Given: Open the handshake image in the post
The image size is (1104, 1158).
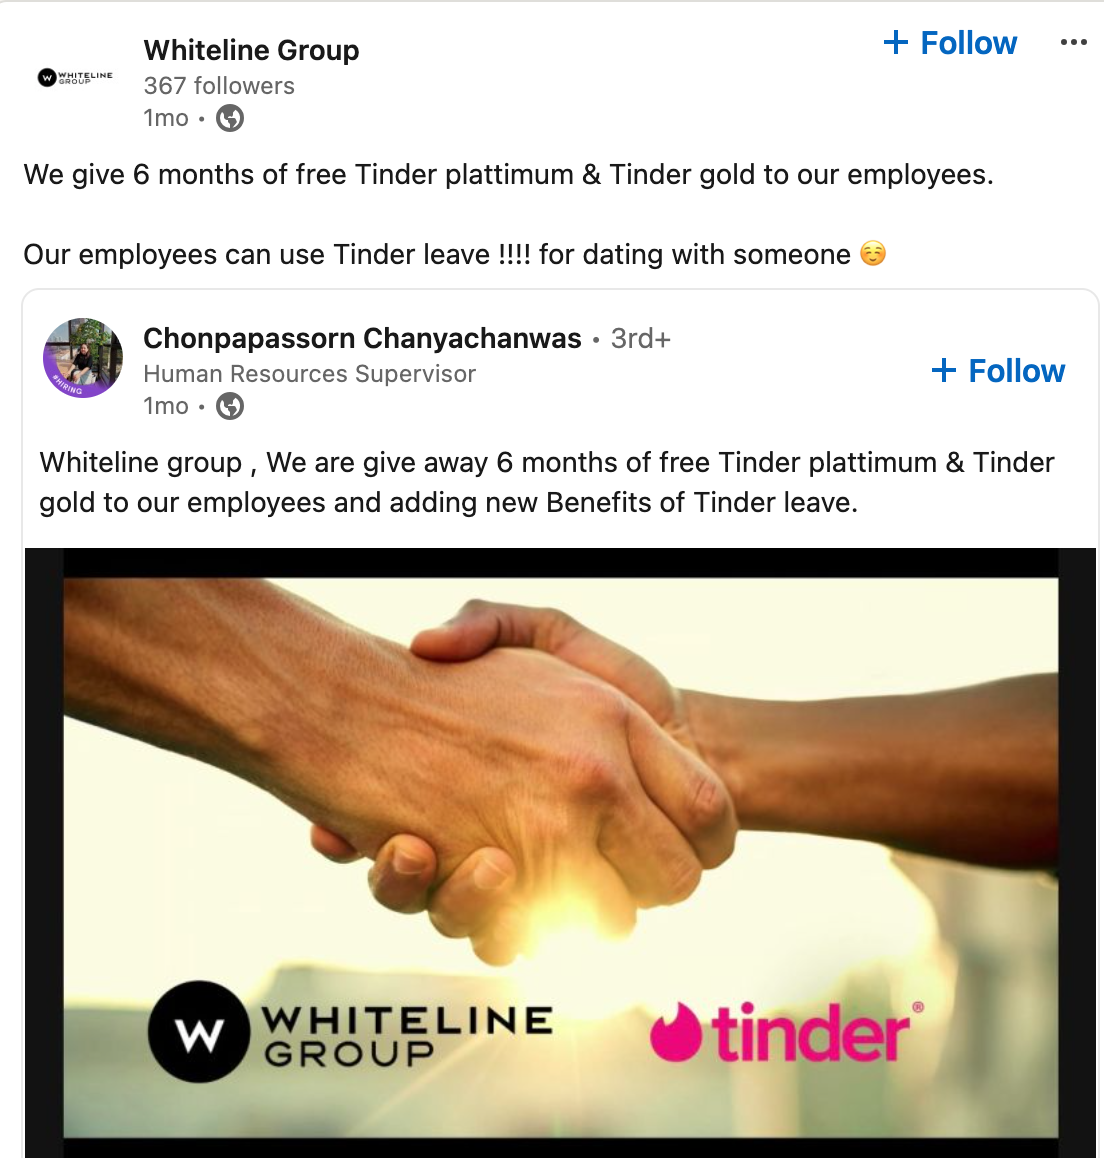Looking at the screenshot, I should click(x=560, y=852).
